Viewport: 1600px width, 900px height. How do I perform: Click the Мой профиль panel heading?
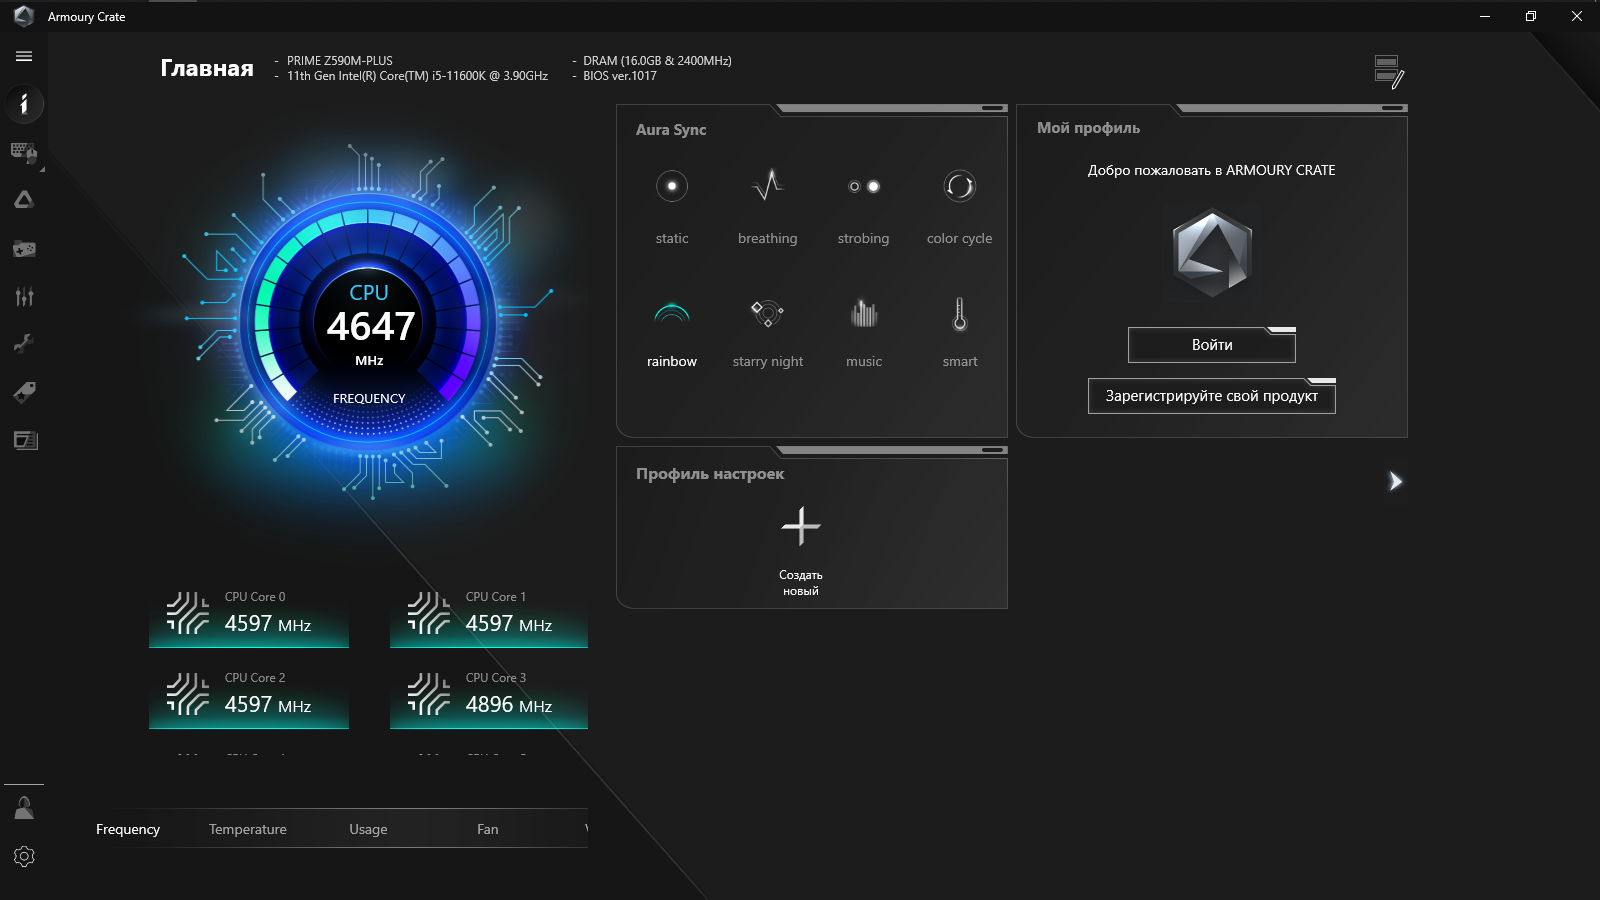point(1088,128)
